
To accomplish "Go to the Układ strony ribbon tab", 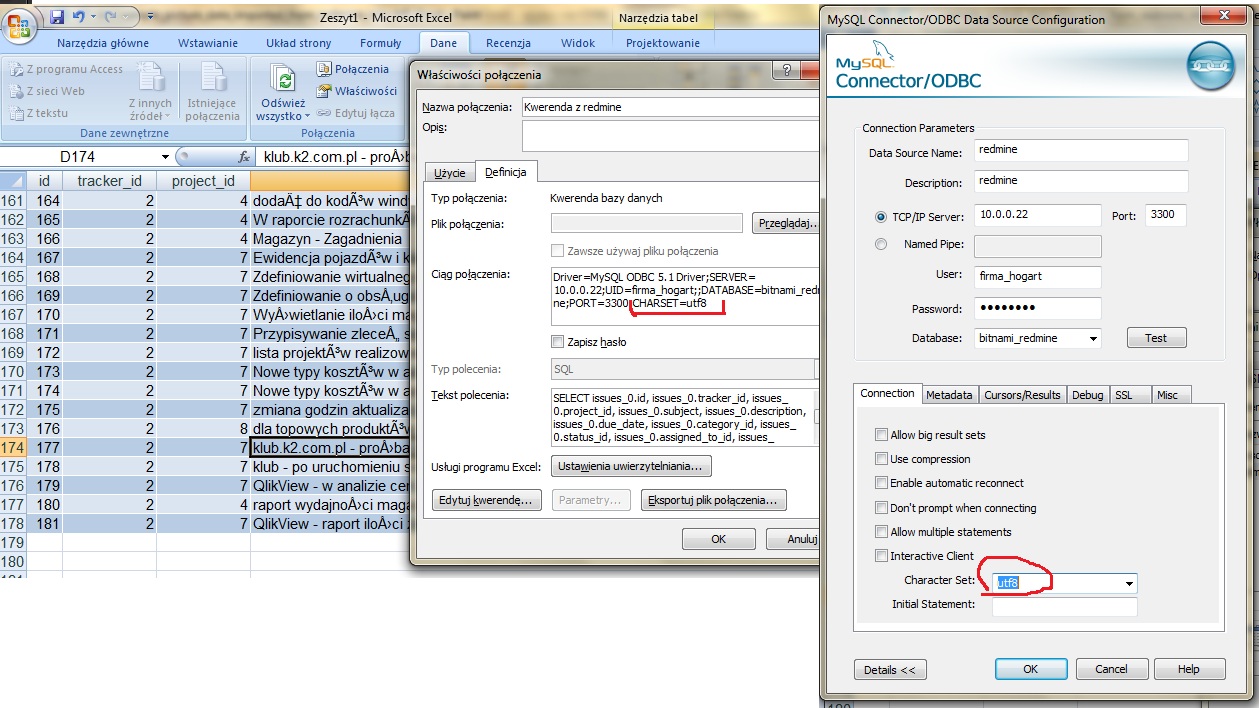I will tap(299, 43).
